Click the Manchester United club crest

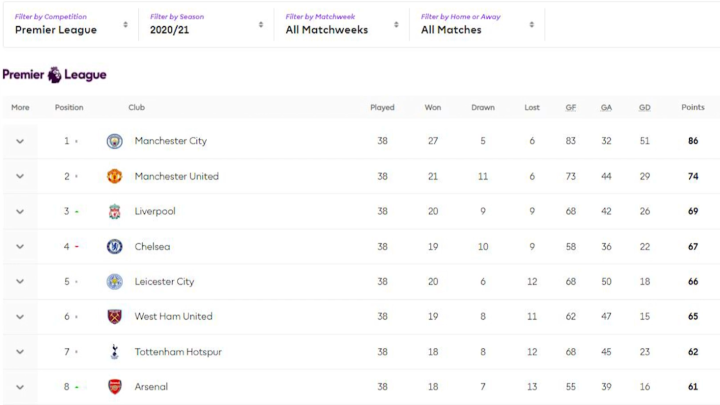pyautogui.click(x=114, y=176)
